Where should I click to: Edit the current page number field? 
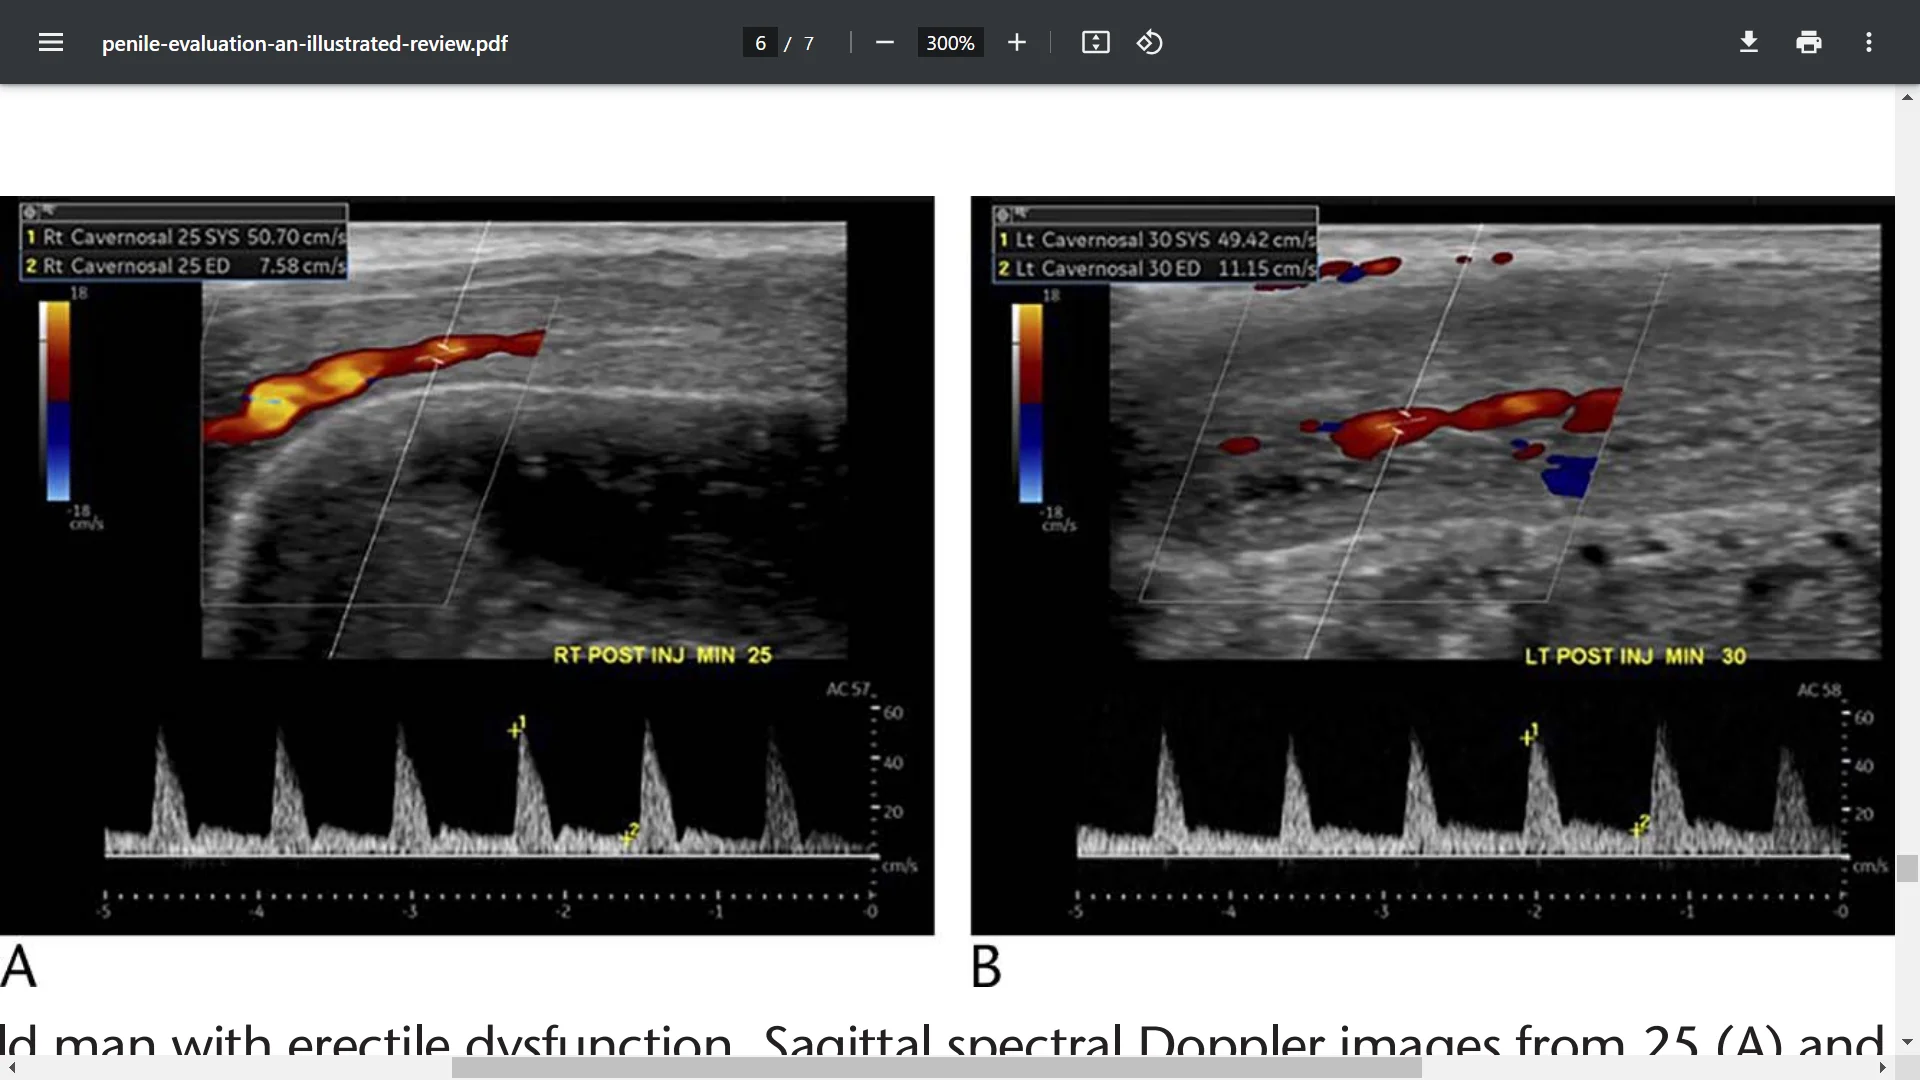click(760, 43)
